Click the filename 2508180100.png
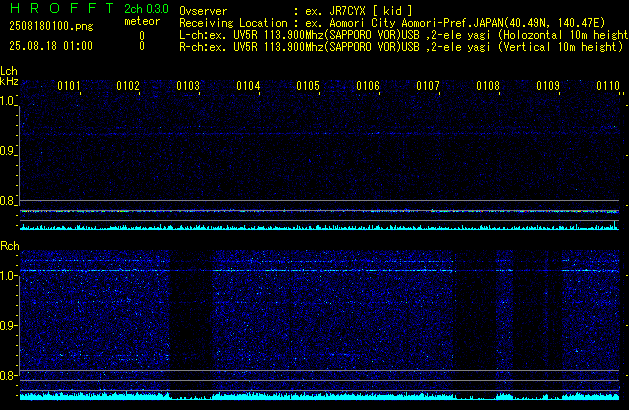The width and height of the screenshot is (629, 410). click(x=51, y=26)
